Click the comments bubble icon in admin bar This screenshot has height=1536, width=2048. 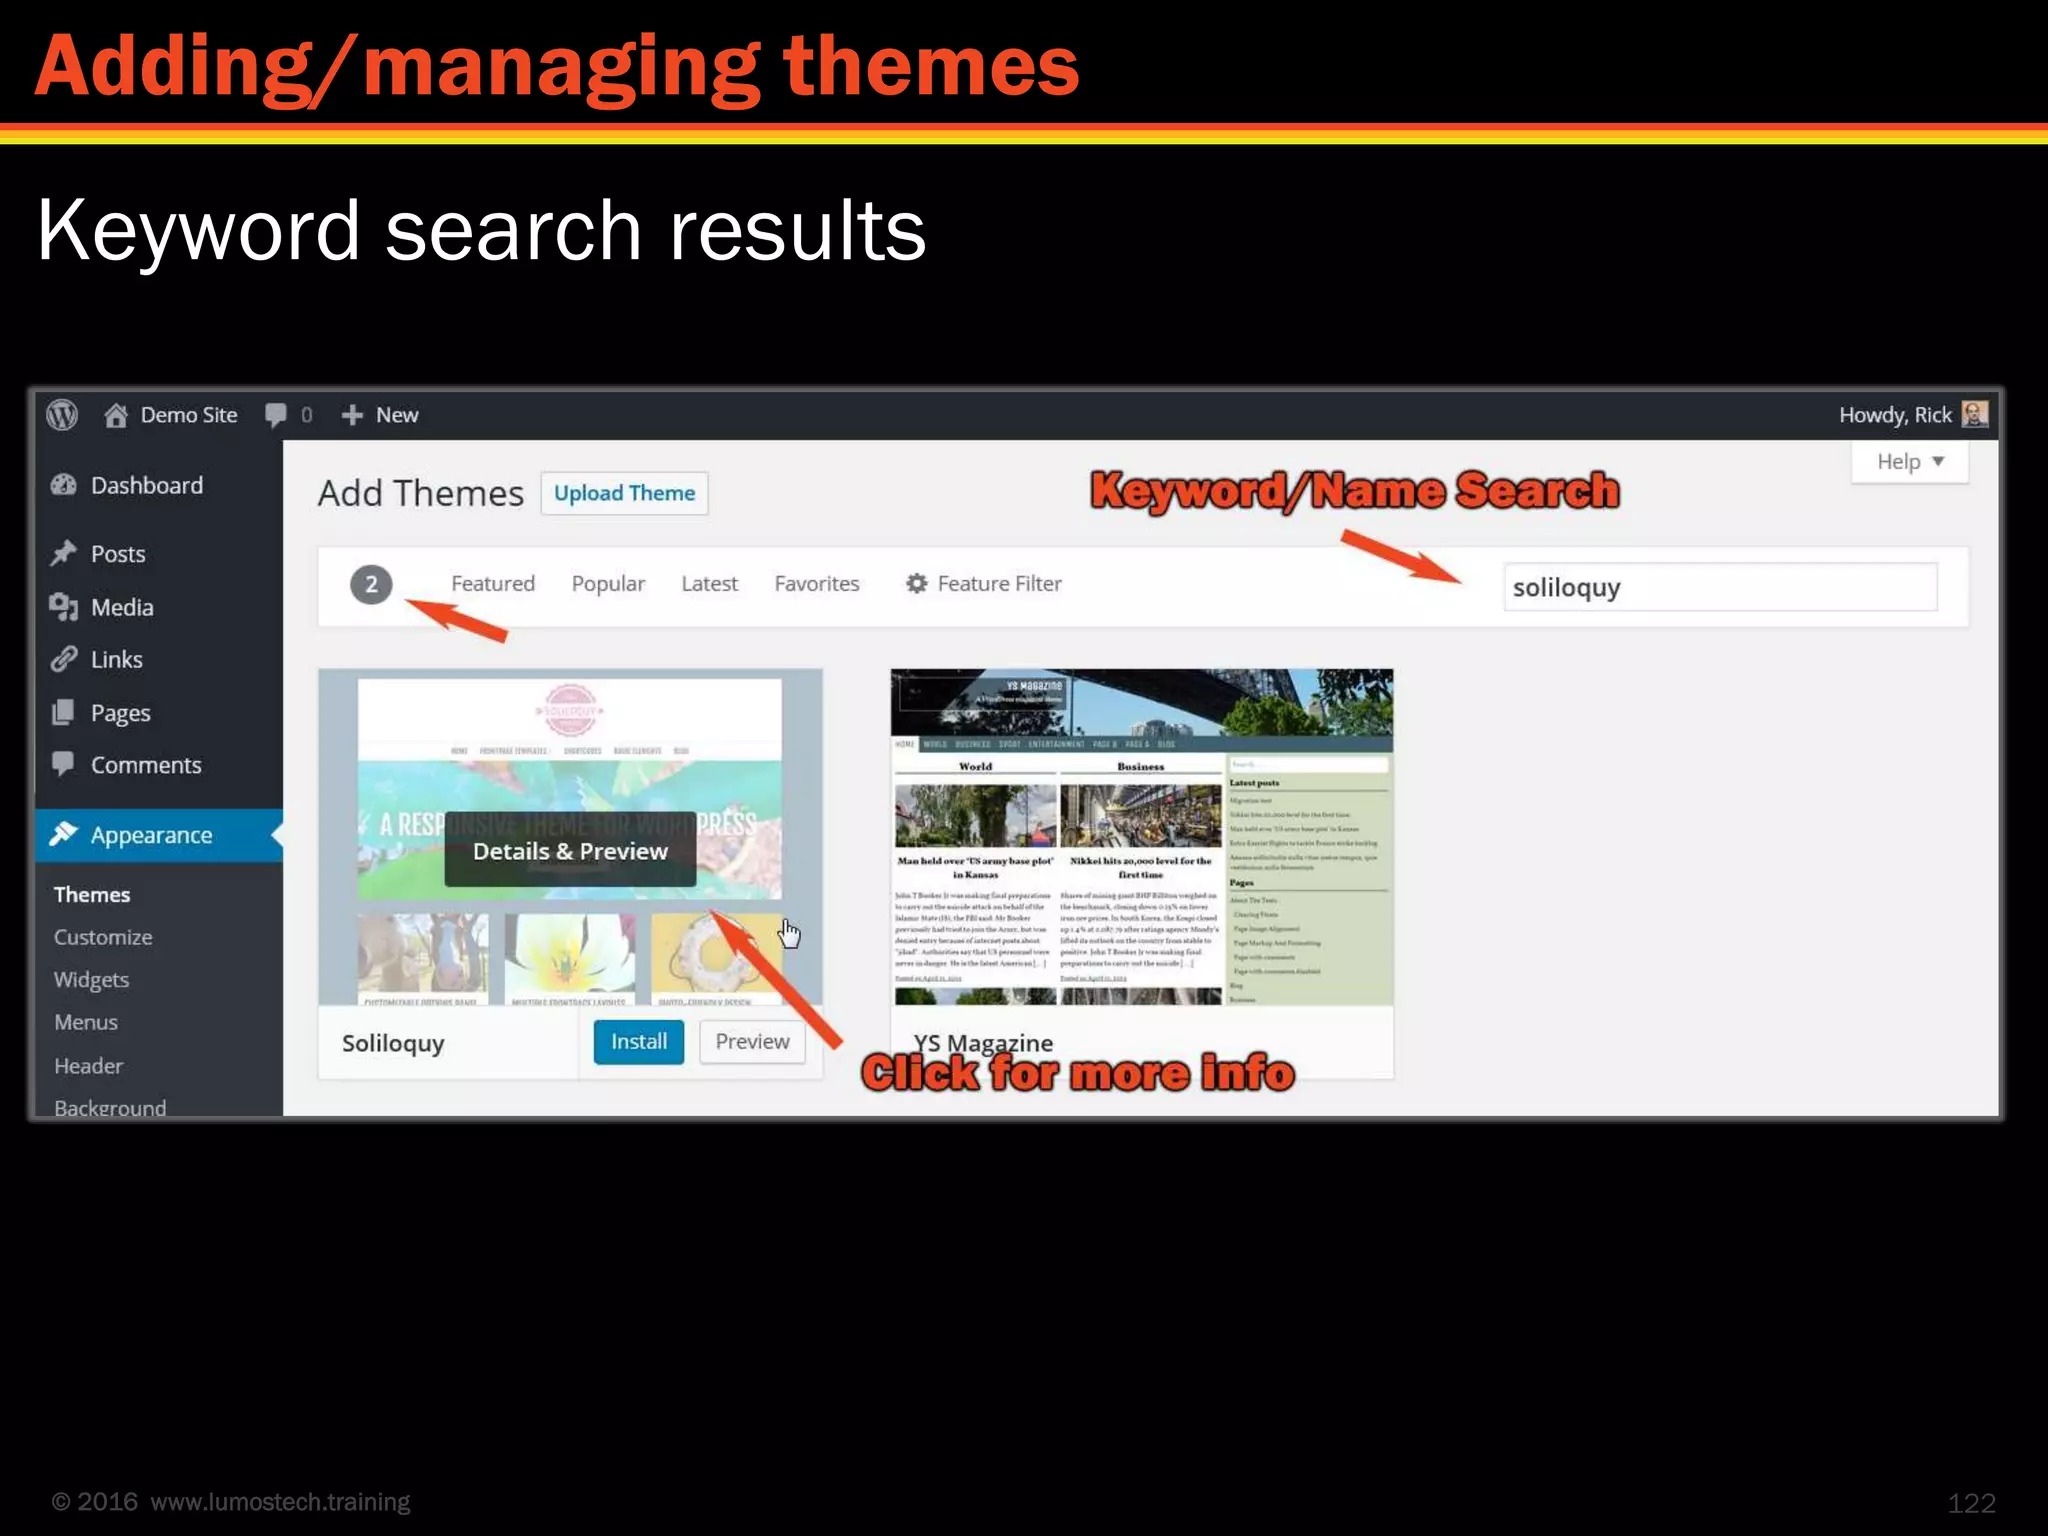[x=276, y=415]
